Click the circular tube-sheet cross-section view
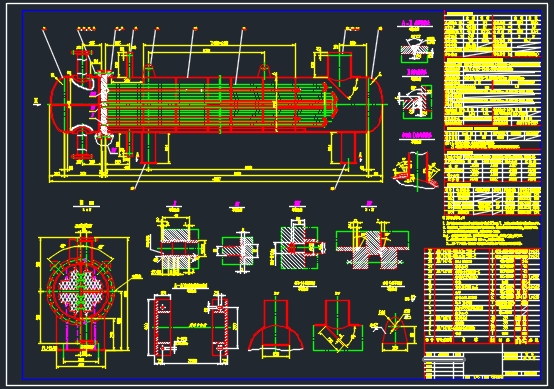The width and height of the screenshot is (554, 389). click(81, 290)
